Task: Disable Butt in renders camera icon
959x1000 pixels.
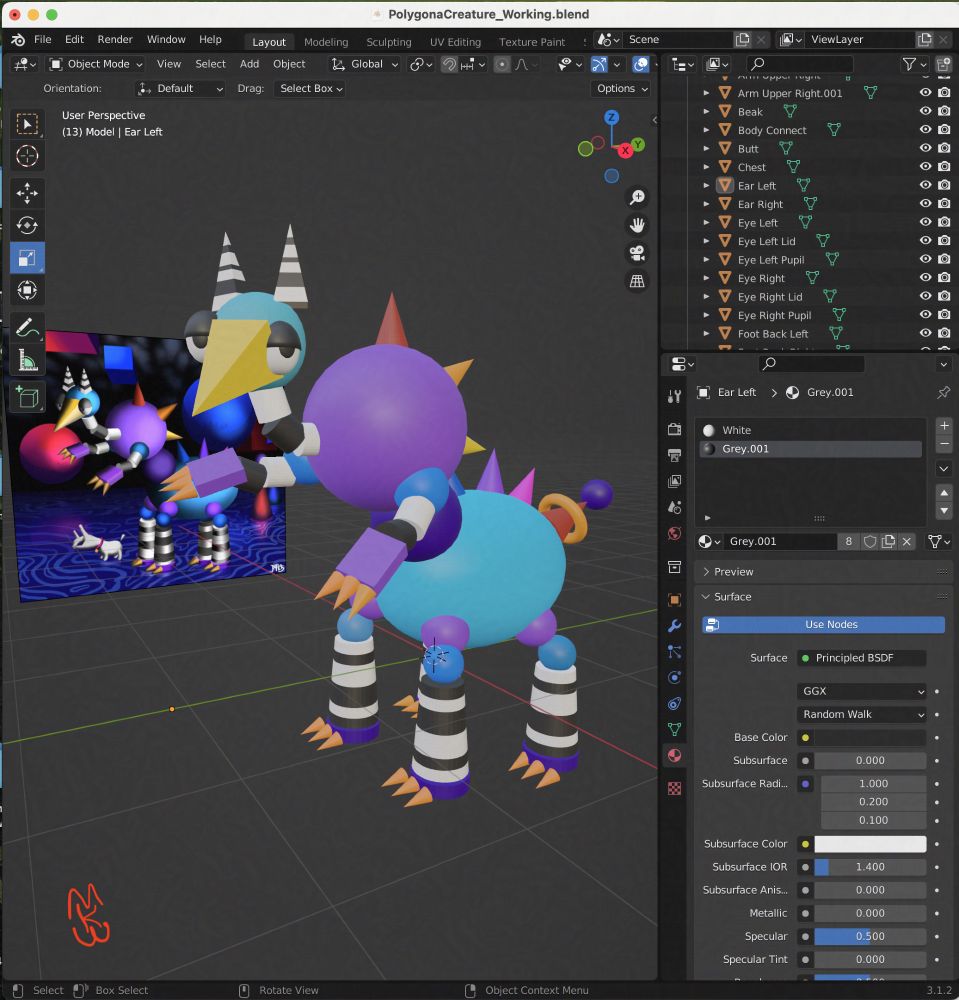Action: tap(944, 148)
